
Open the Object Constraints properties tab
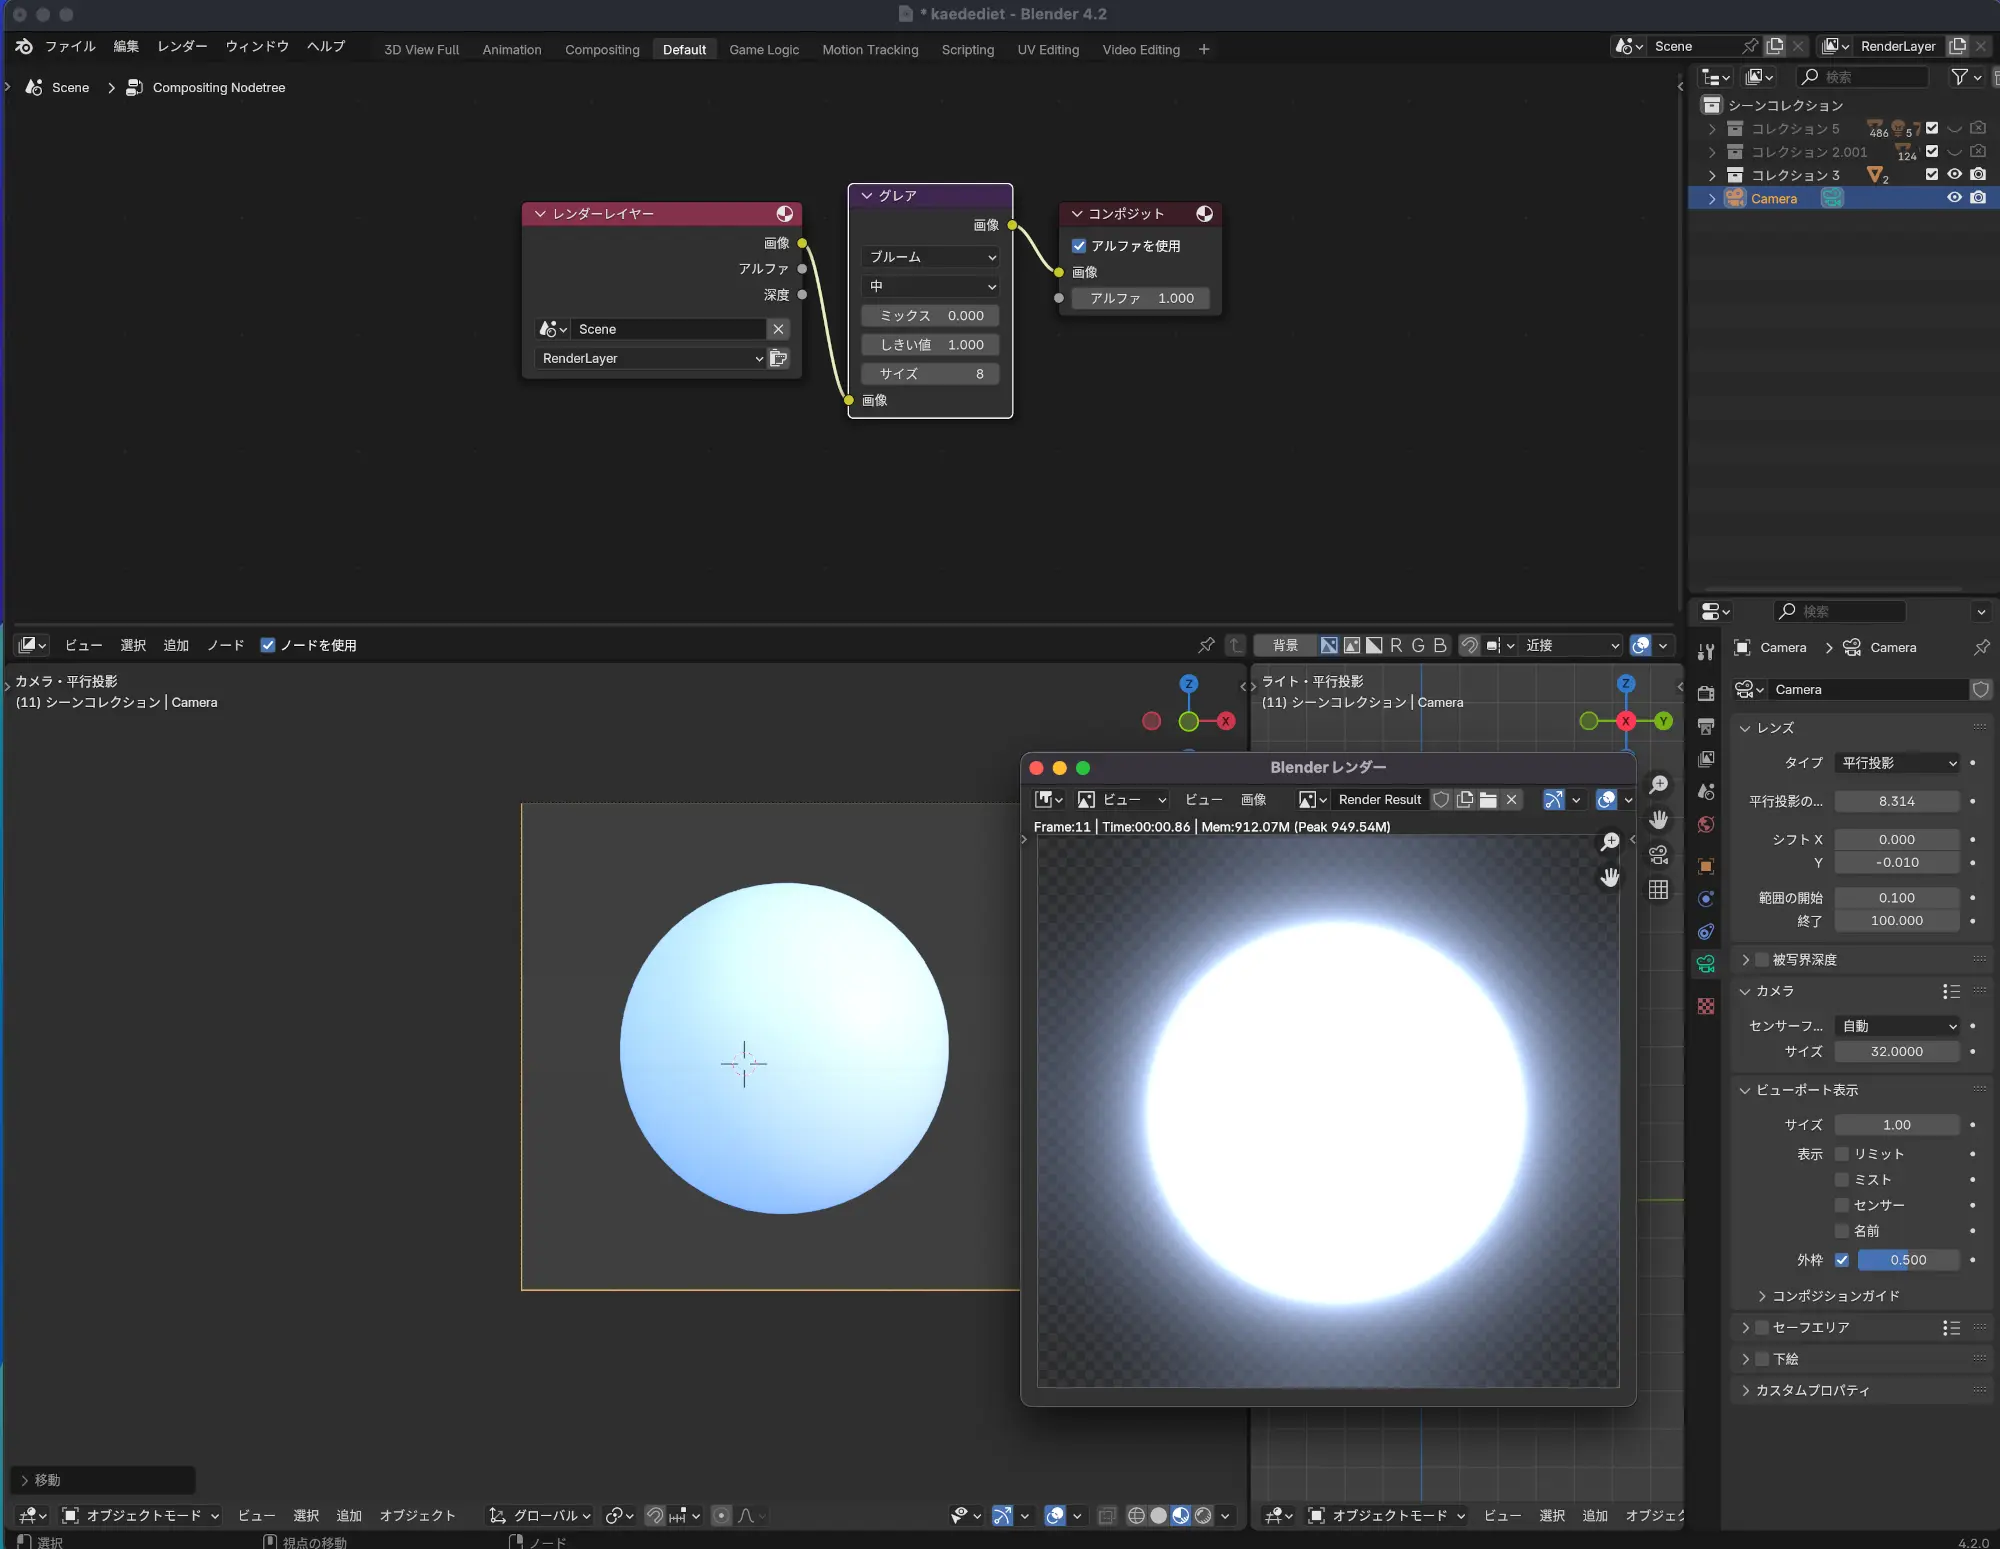tap(1706, 932)
